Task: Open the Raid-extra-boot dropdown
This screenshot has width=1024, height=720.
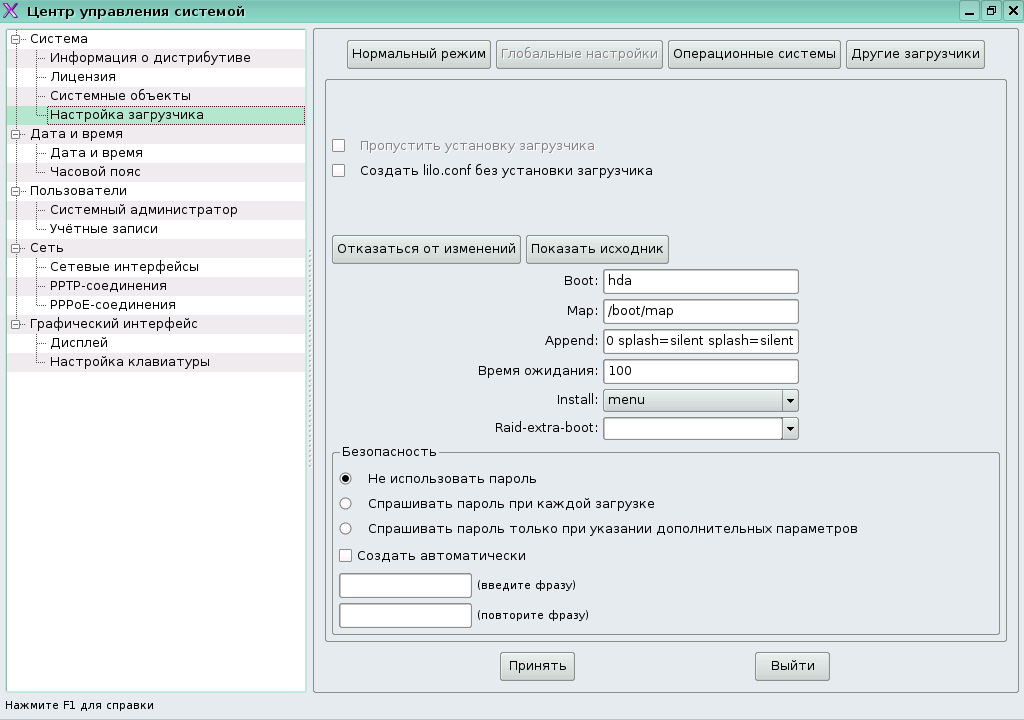Action: tap(790, 428)
